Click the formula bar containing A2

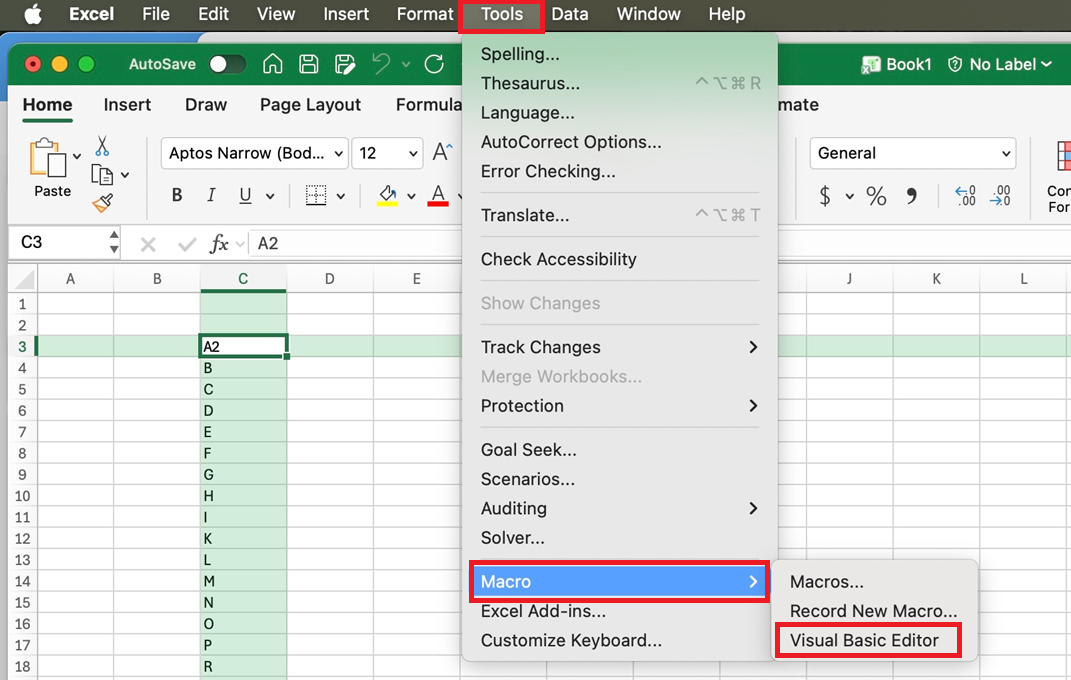click(355, 244)
